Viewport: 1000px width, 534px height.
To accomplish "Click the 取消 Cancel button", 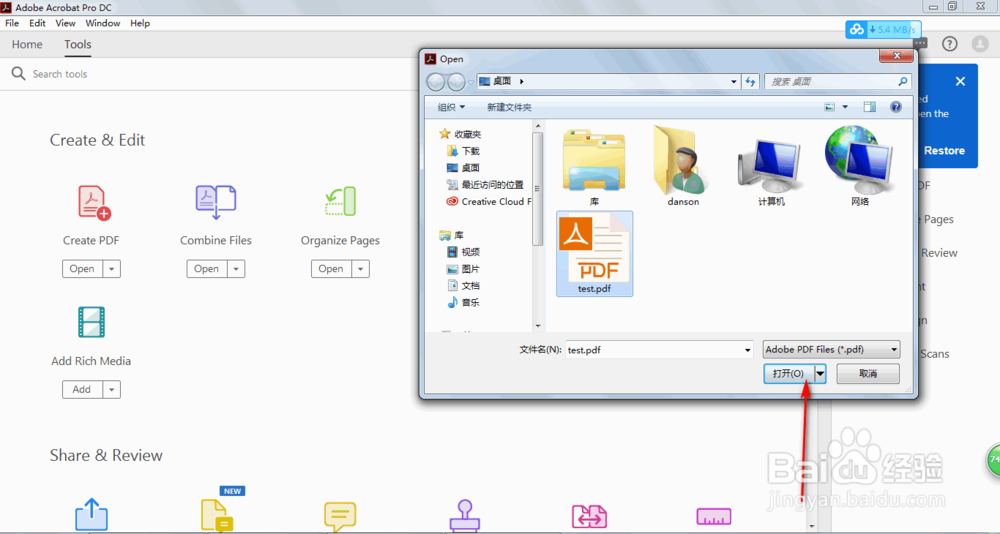I will click(868, 374).
